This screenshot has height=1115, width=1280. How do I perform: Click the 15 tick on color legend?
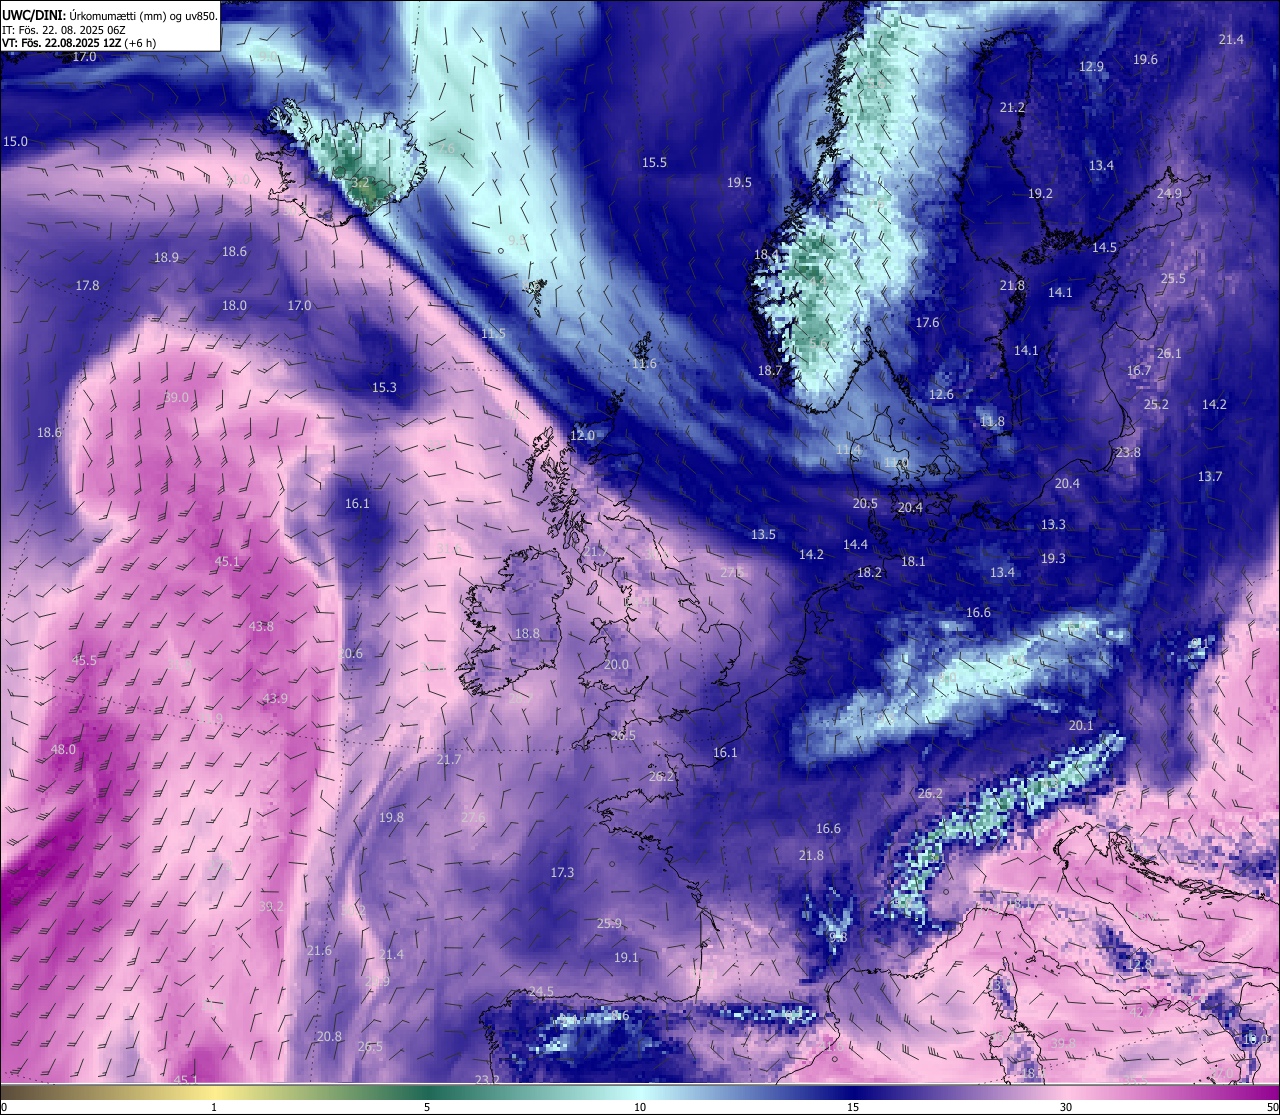pos(853,1107)
